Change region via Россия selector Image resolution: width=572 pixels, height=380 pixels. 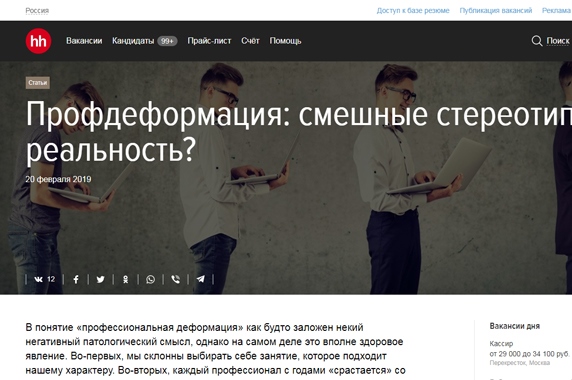[37, 11]
